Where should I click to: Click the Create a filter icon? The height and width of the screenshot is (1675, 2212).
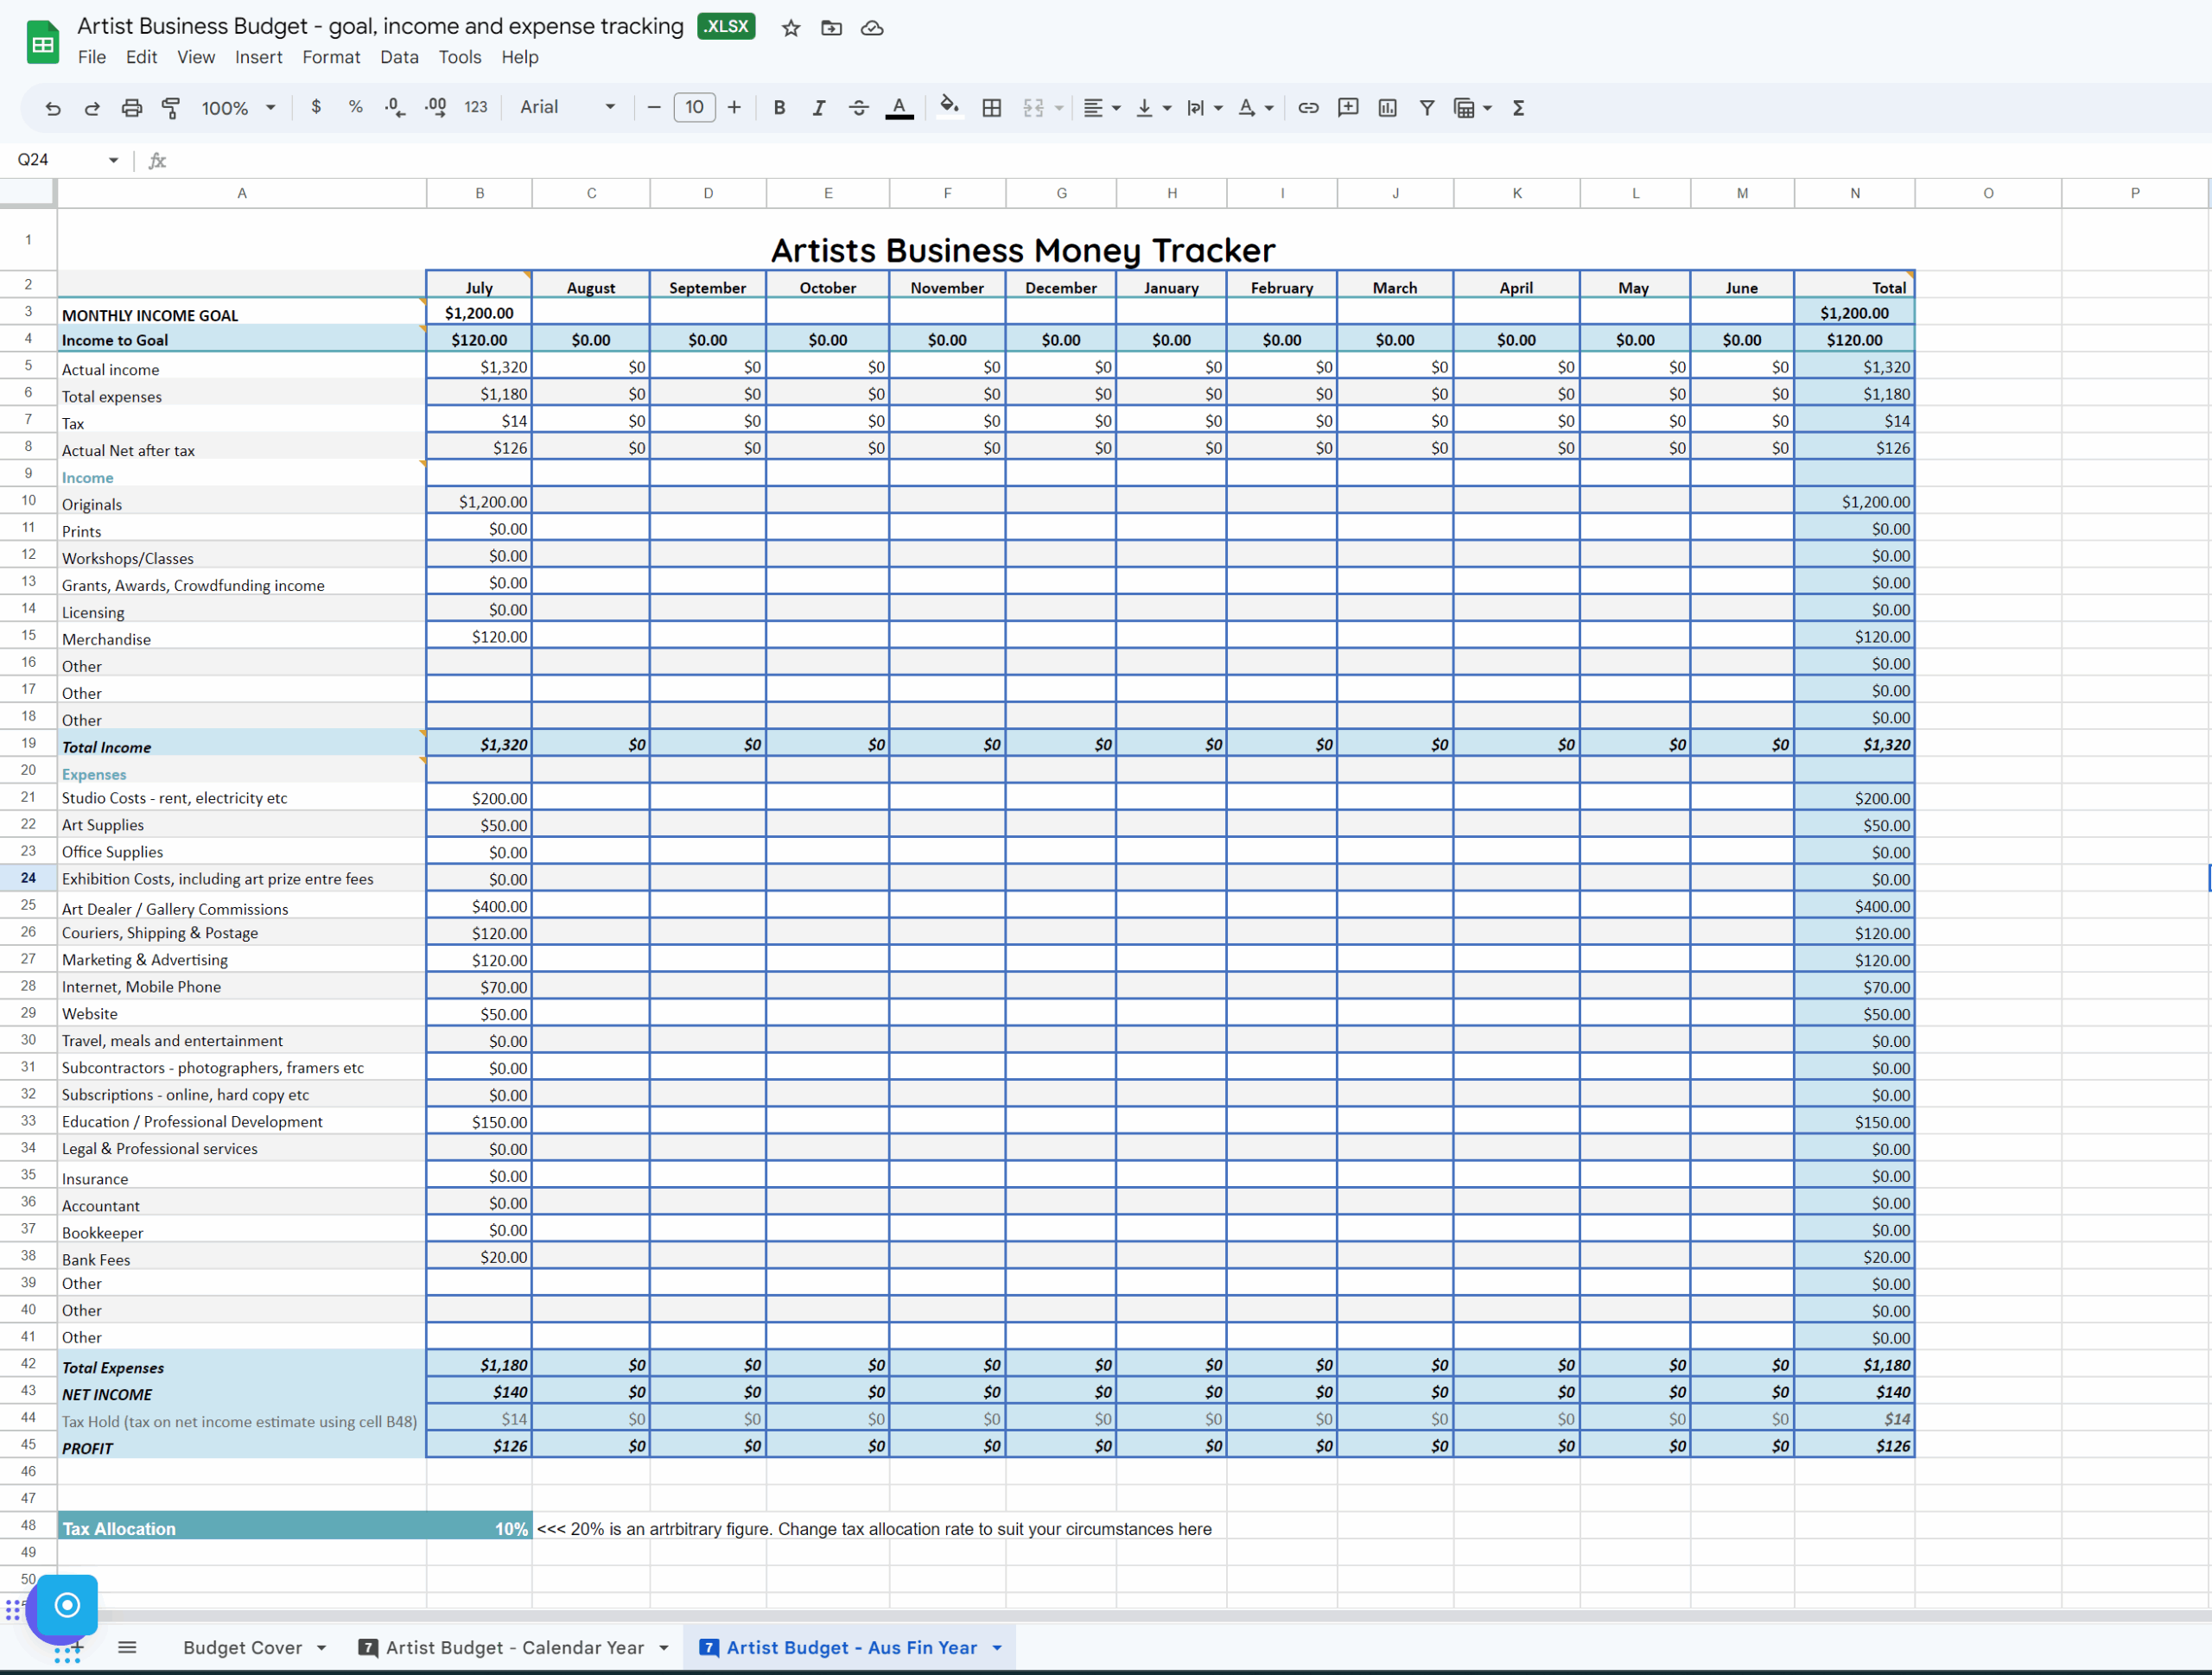click(x=1427, y=108)
